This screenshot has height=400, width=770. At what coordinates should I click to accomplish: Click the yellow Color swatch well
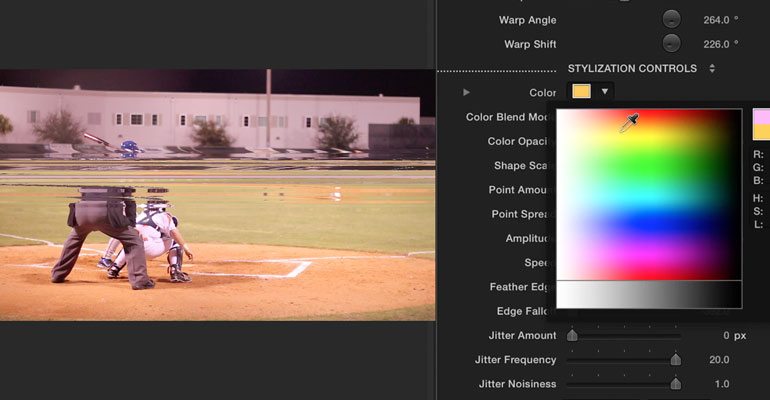pyautogui.click(x=581, y=91)
